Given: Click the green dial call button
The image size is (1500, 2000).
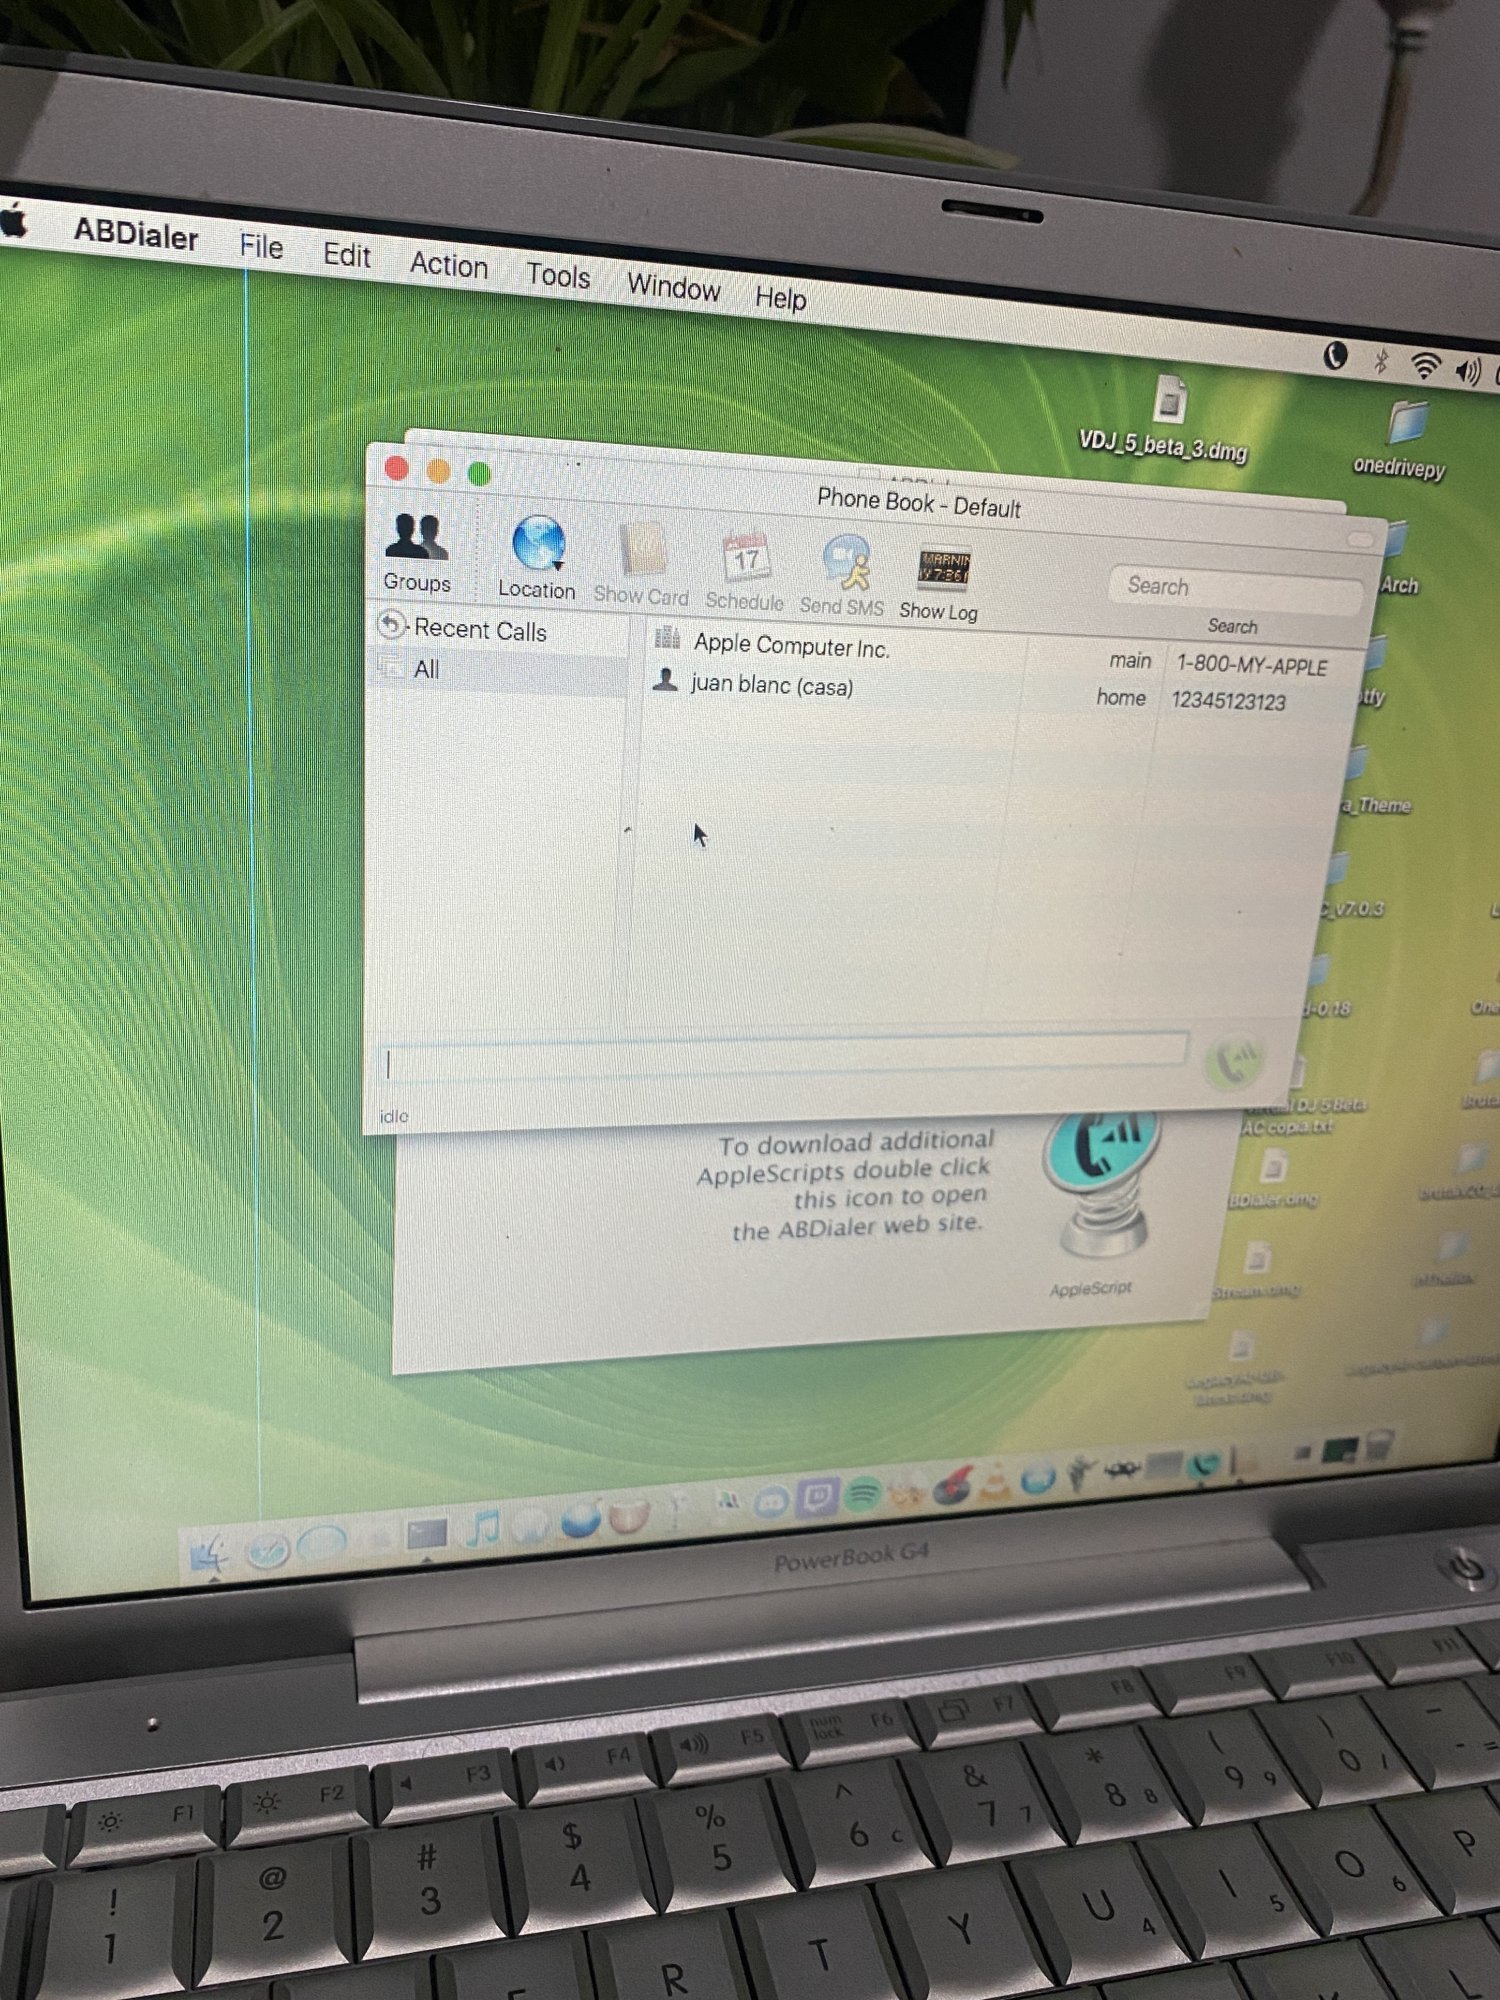Looking at the screenshot, I should [1236, 1062].
